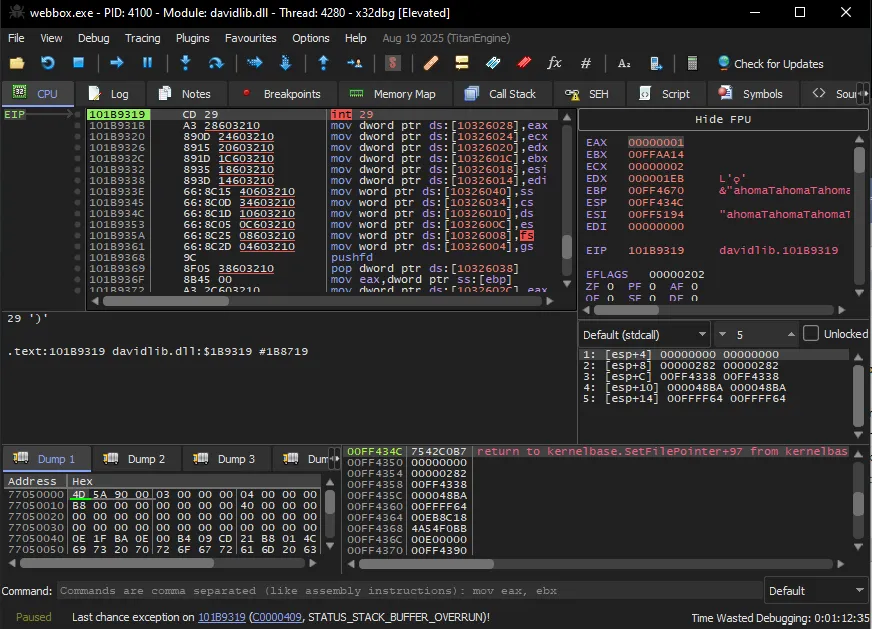The image size is (872, 629).
Task: Restart the debuggee with restart icon
Action: [47, 63]
